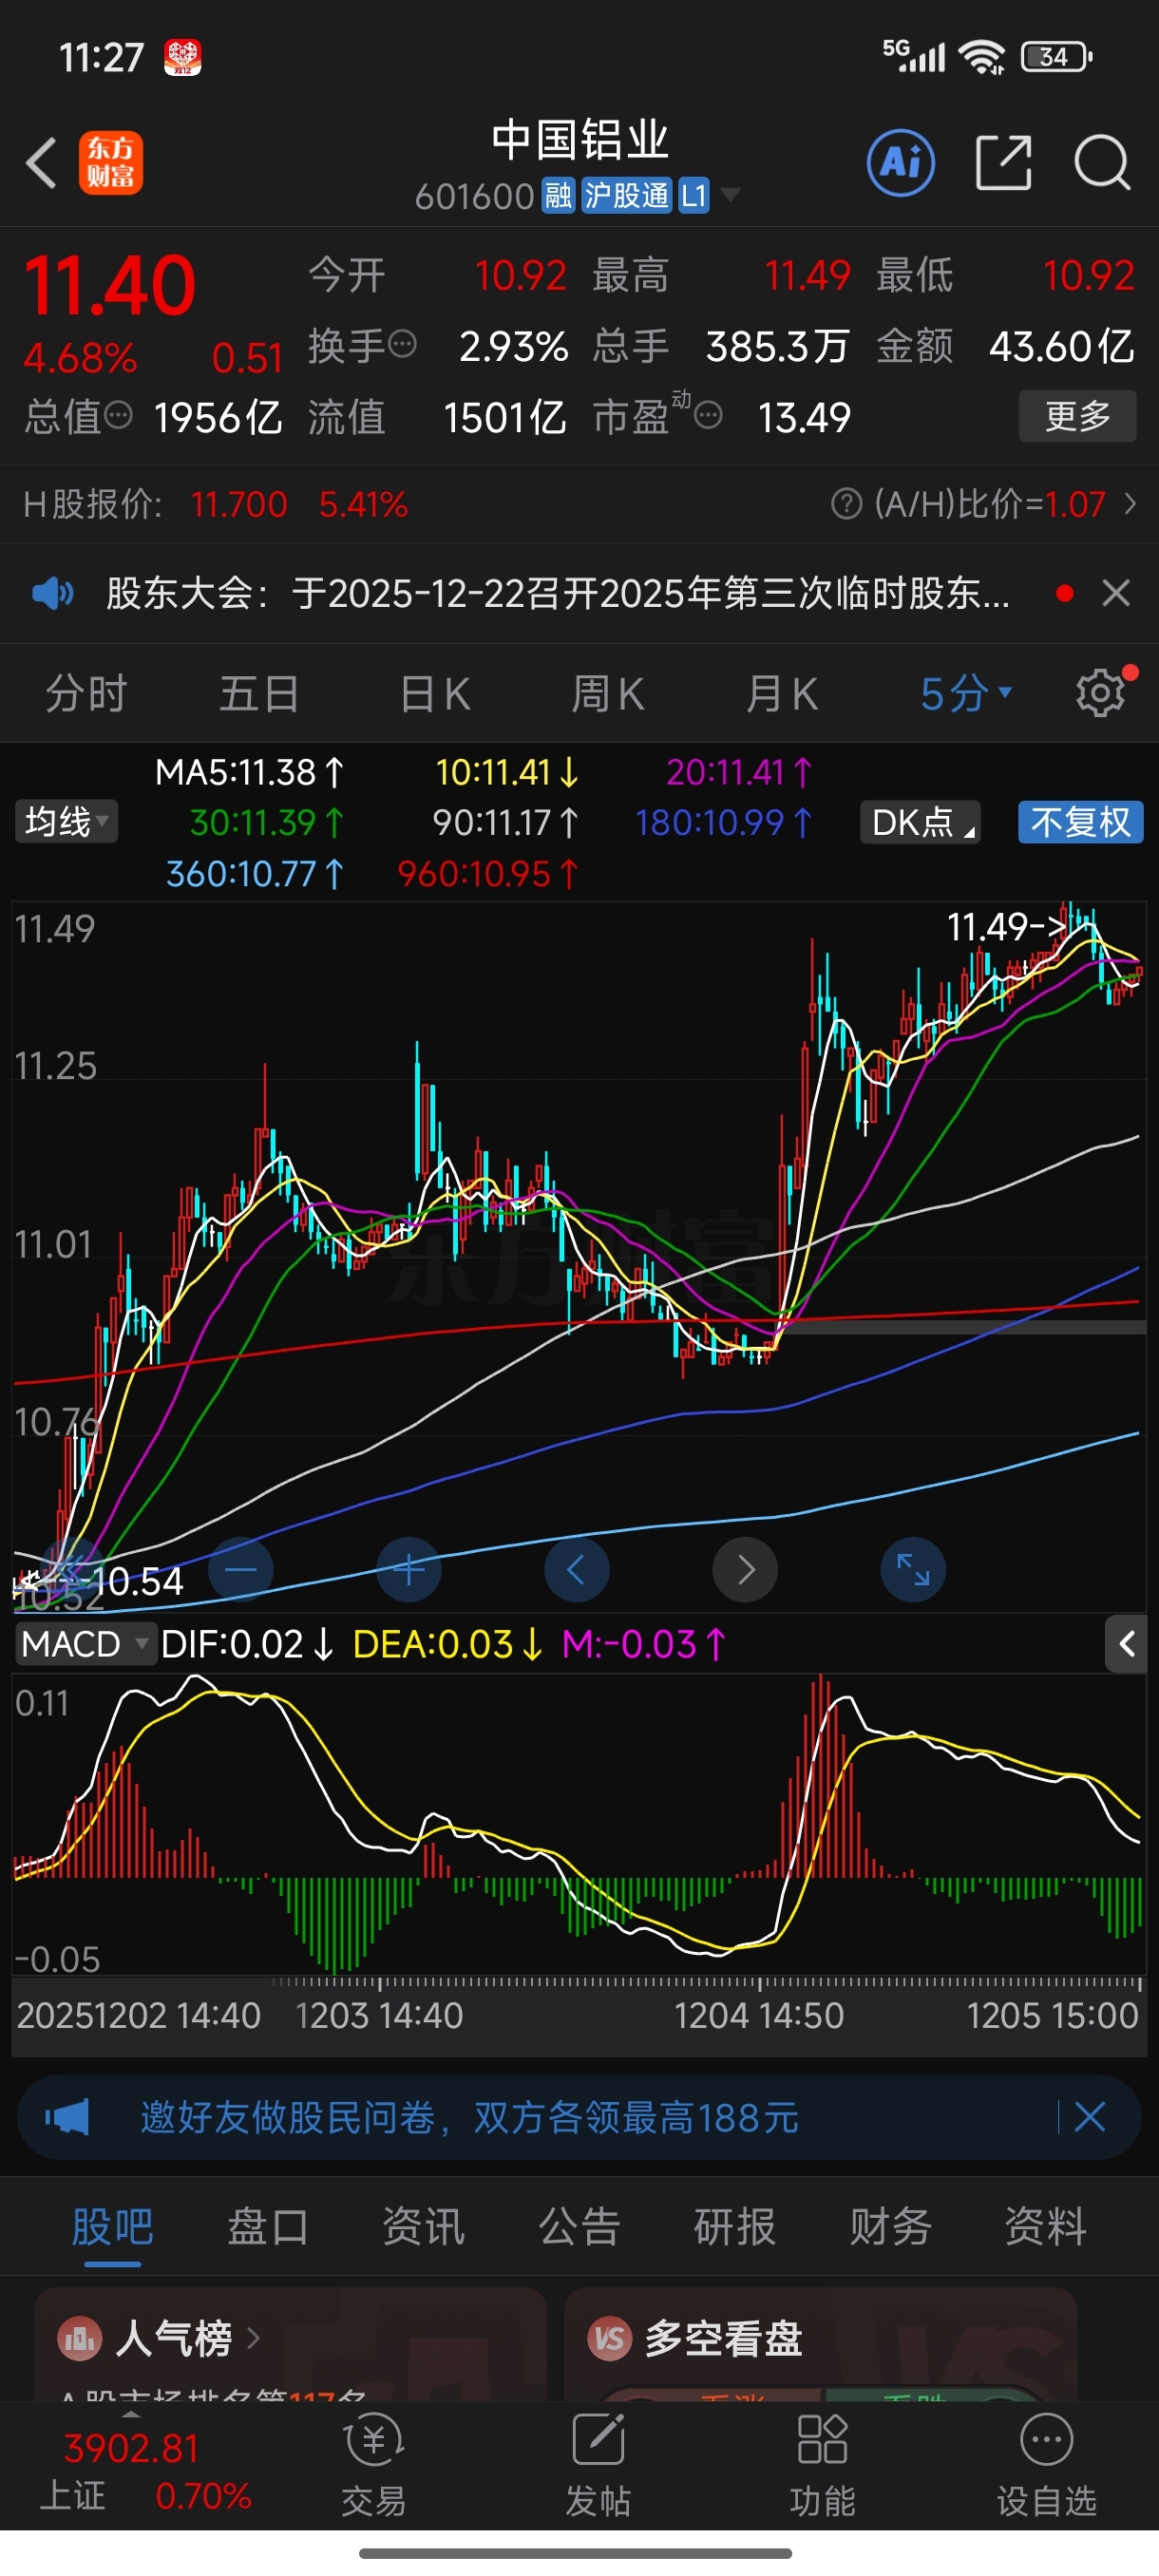
Task: Select the 资讯 tab
Action: coord(423,2226)
